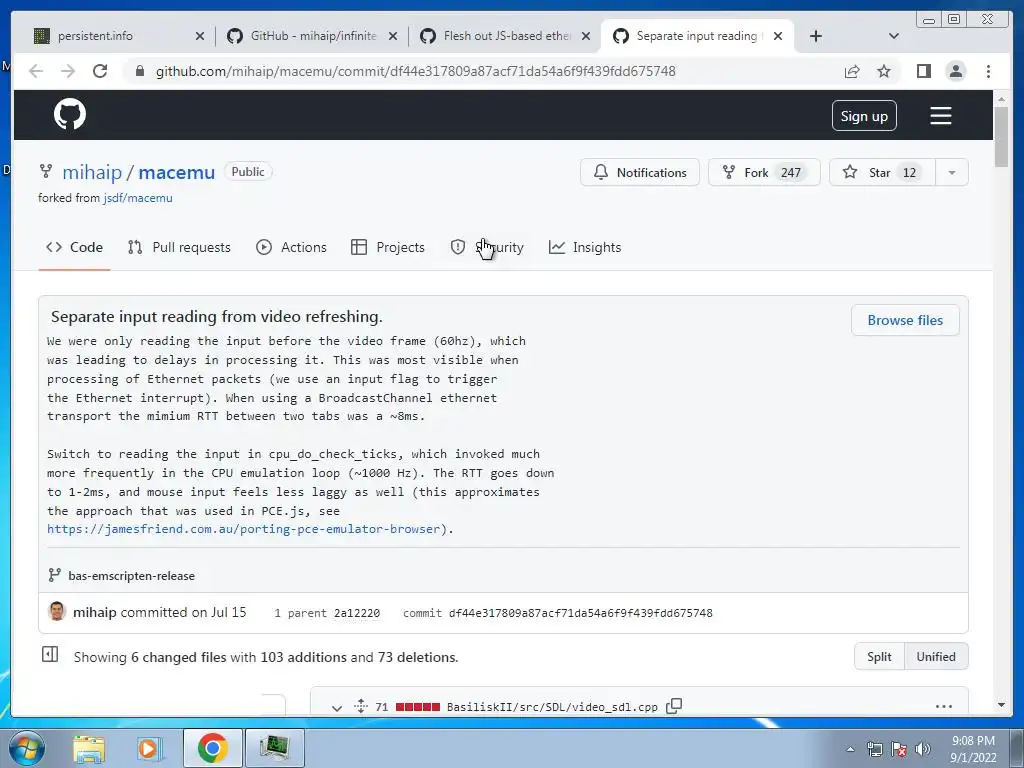This screenshot has height=768, width=1024.
Task: Open parent commit 2a12220 link
Action: click(x=357, y=613)
